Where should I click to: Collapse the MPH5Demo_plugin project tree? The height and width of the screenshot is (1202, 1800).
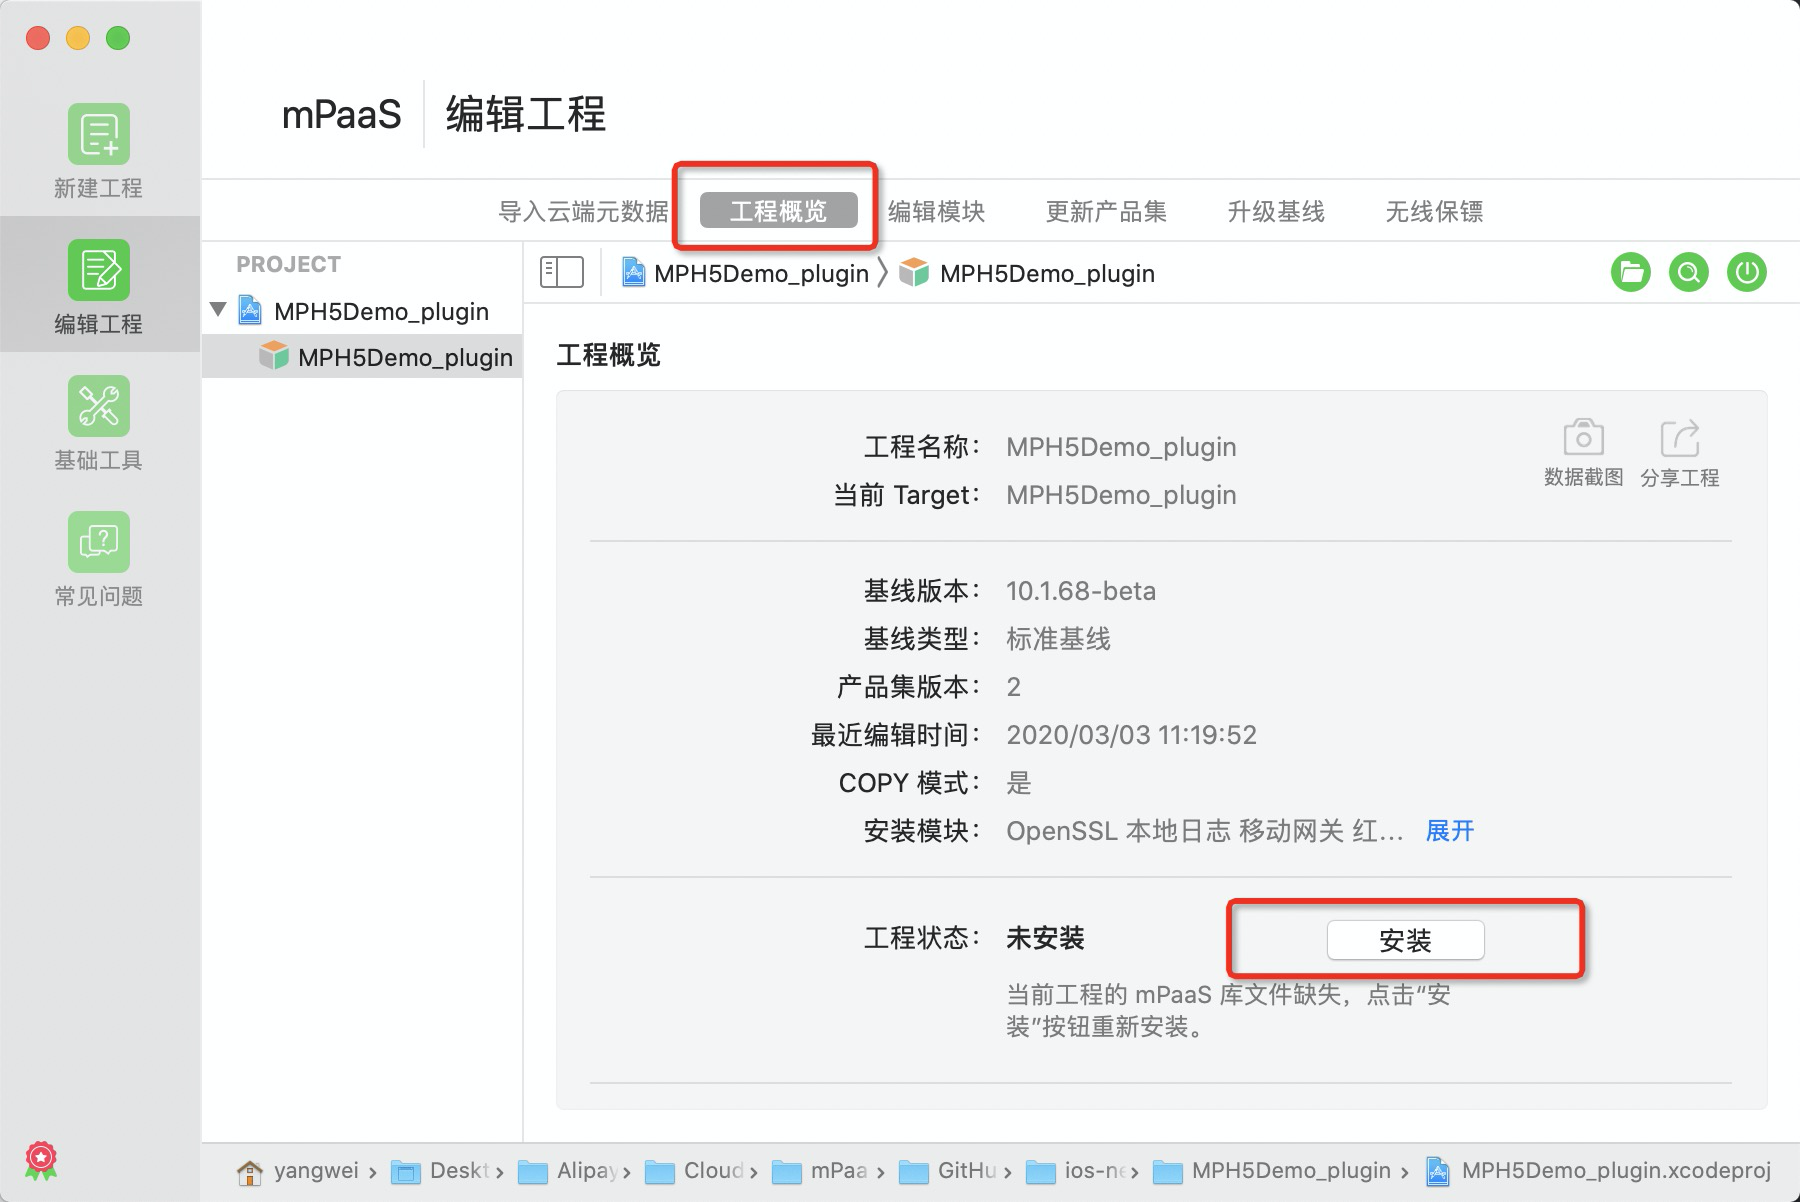tap(218, 310)
